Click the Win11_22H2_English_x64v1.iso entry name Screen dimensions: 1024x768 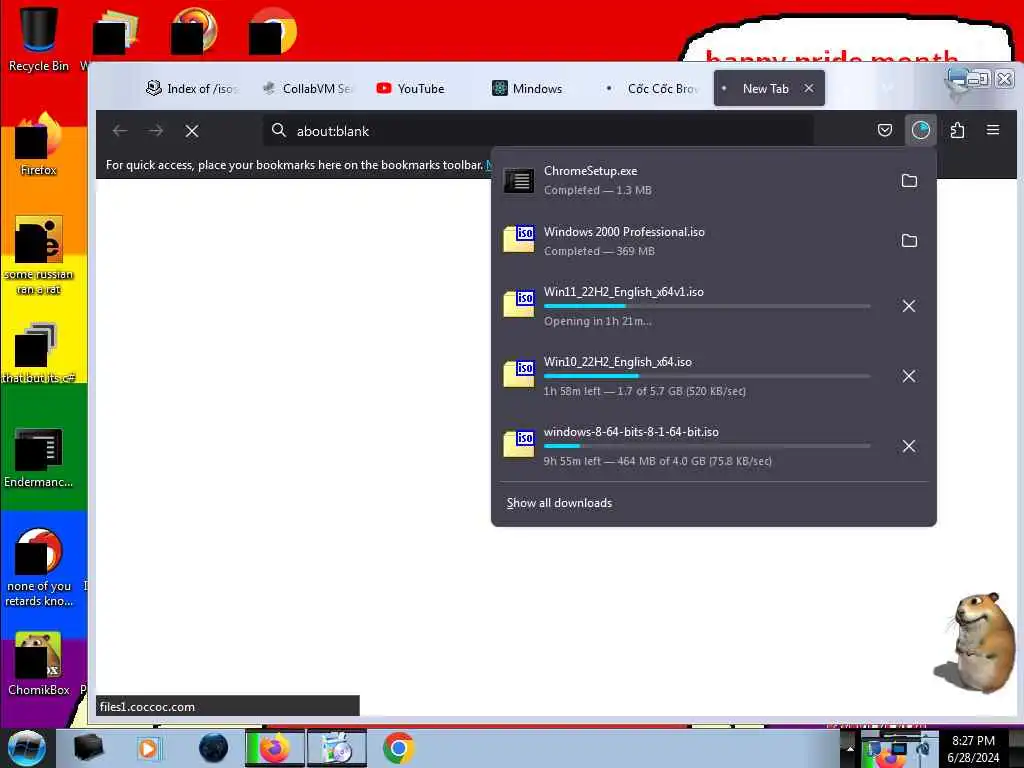pos(624,292)
